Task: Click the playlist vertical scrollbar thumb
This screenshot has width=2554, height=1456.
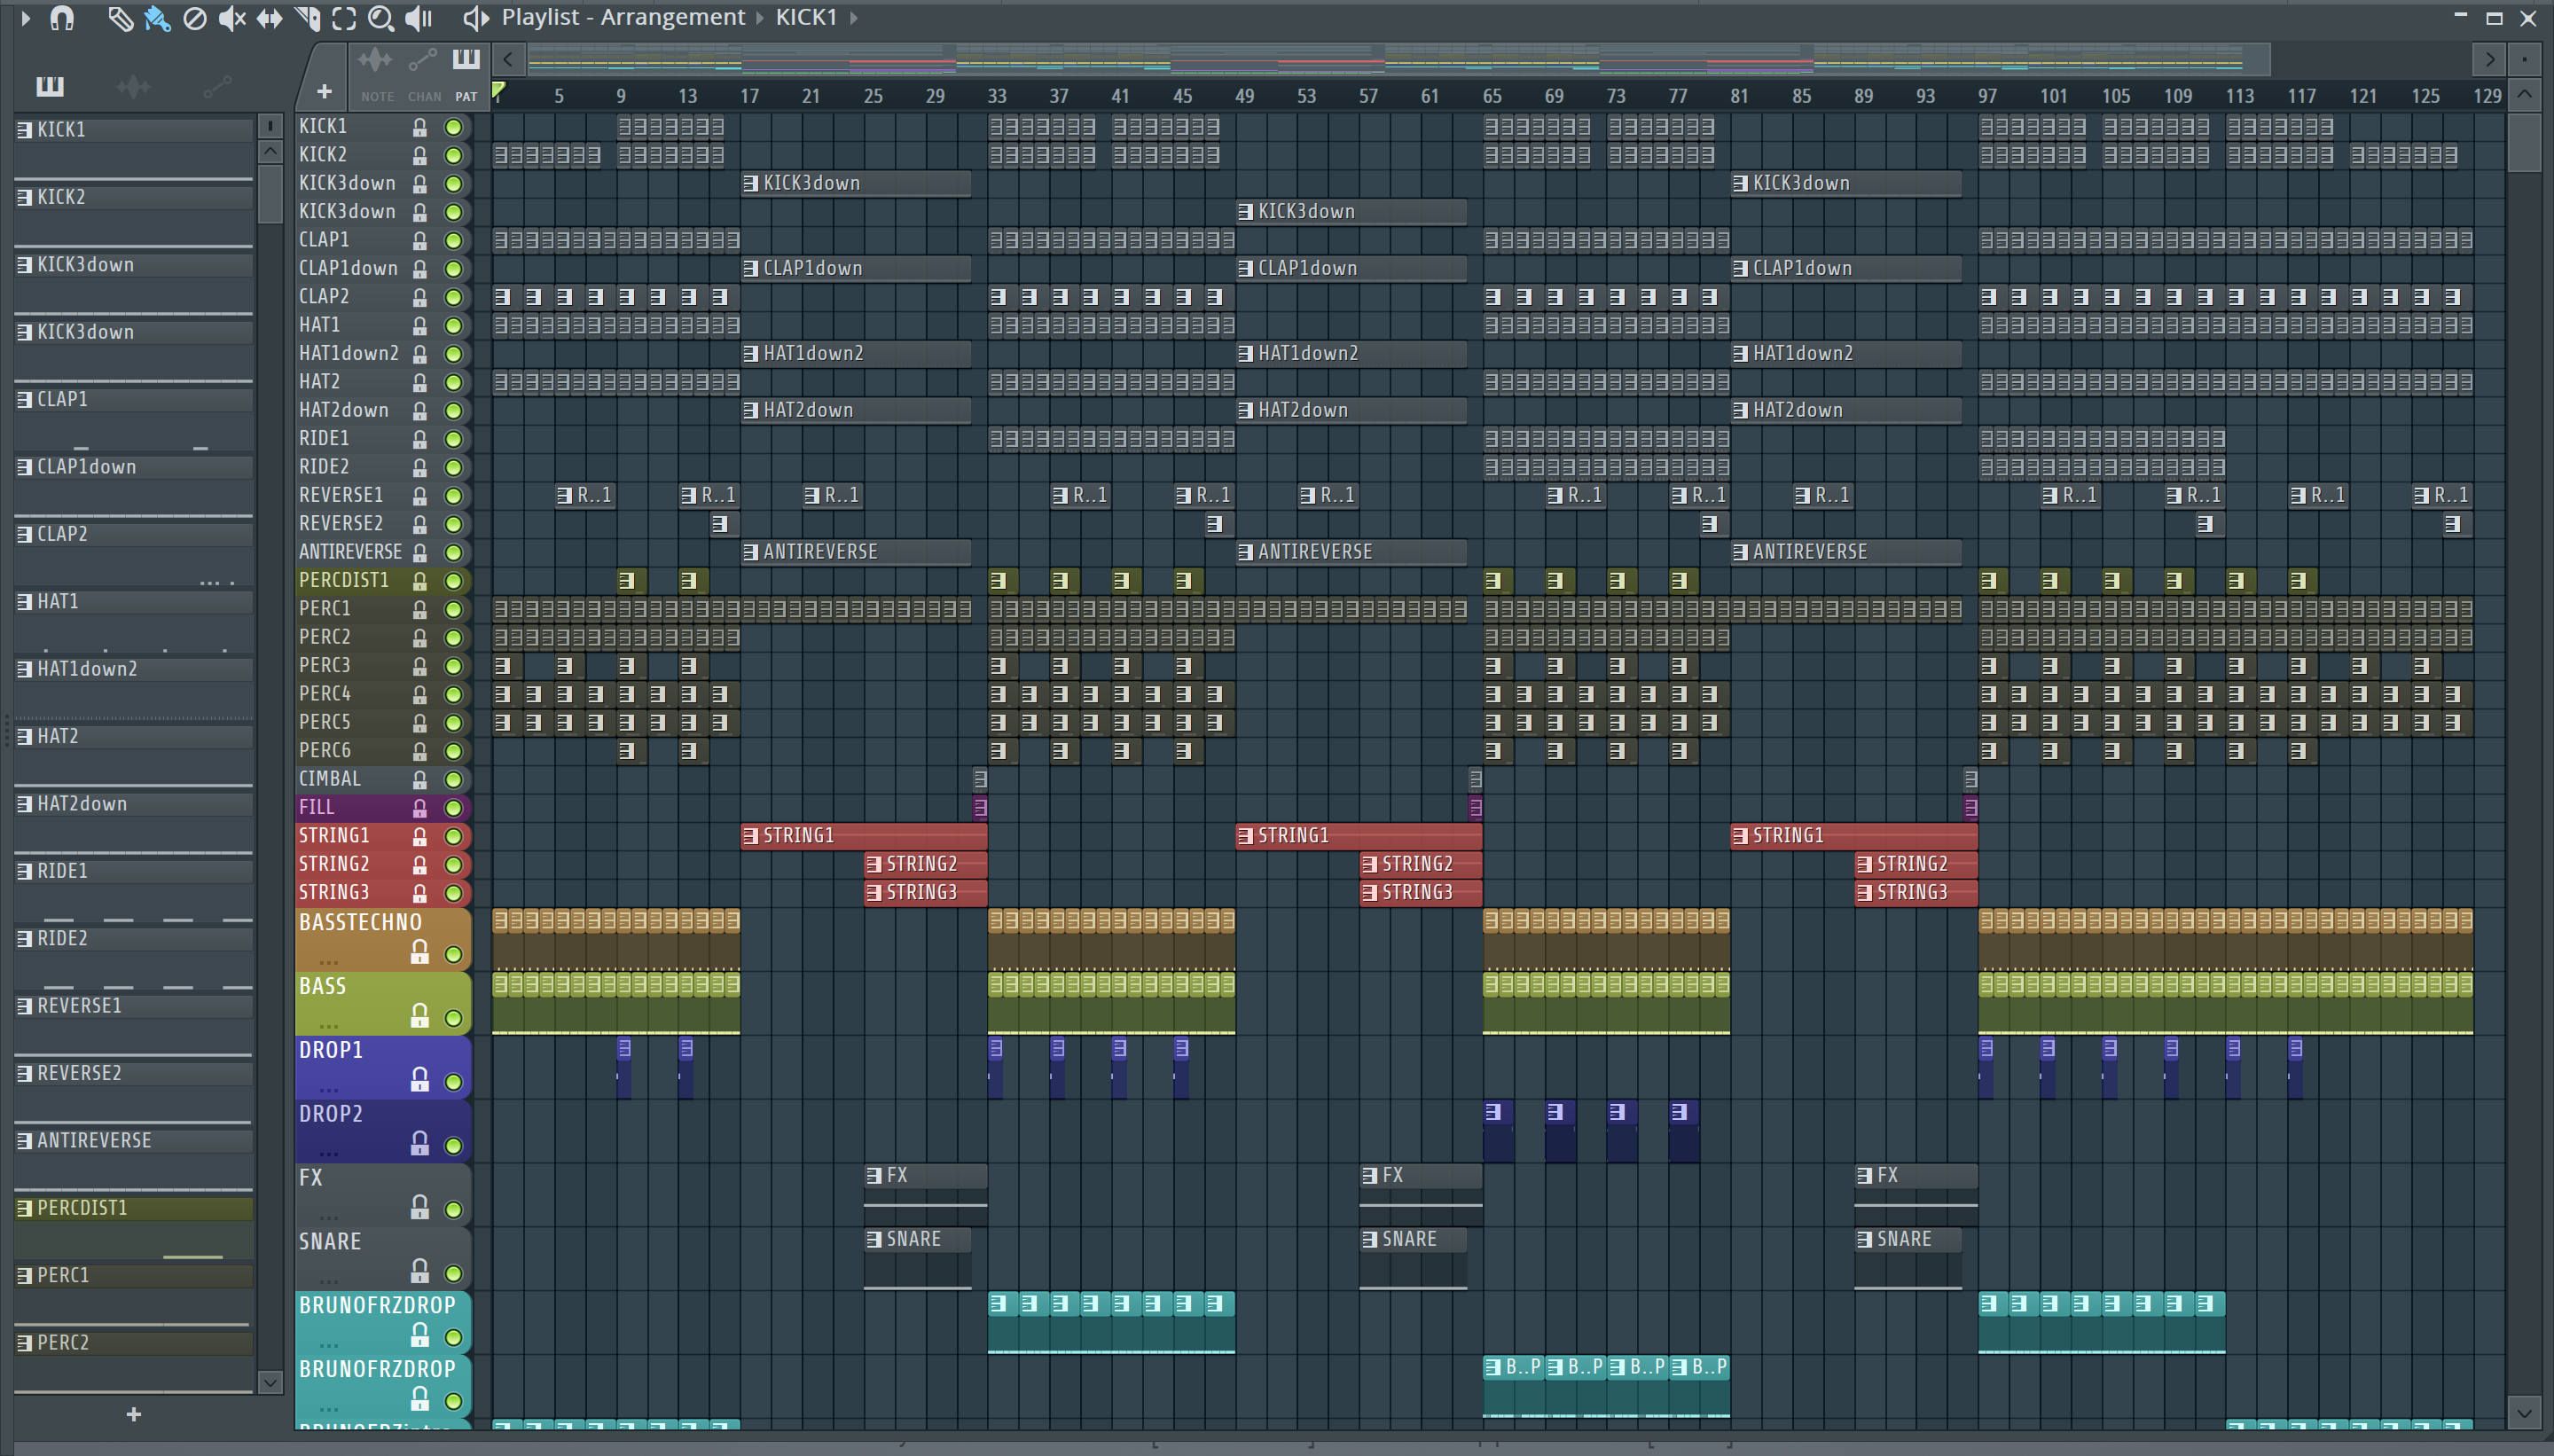Action: click(x=2524, y=142)
